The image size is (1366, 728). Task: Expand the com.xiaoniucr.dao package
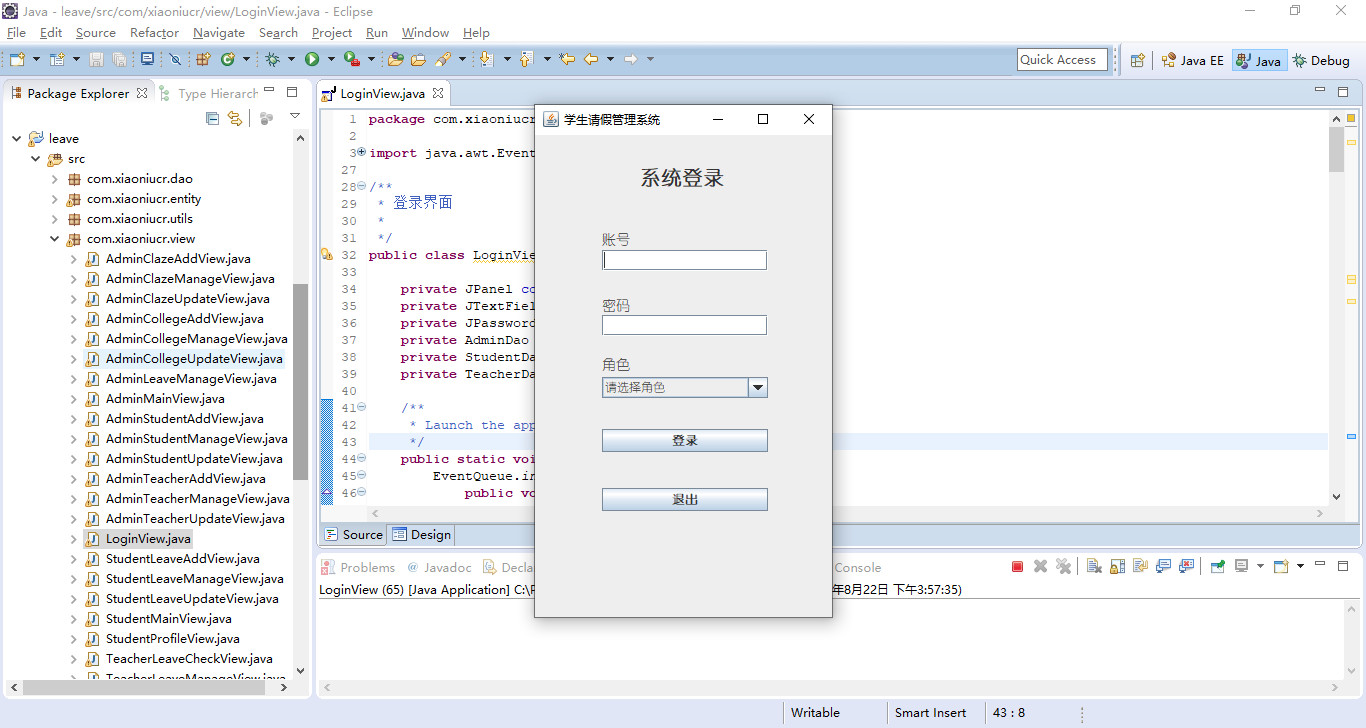coord(54,179)
